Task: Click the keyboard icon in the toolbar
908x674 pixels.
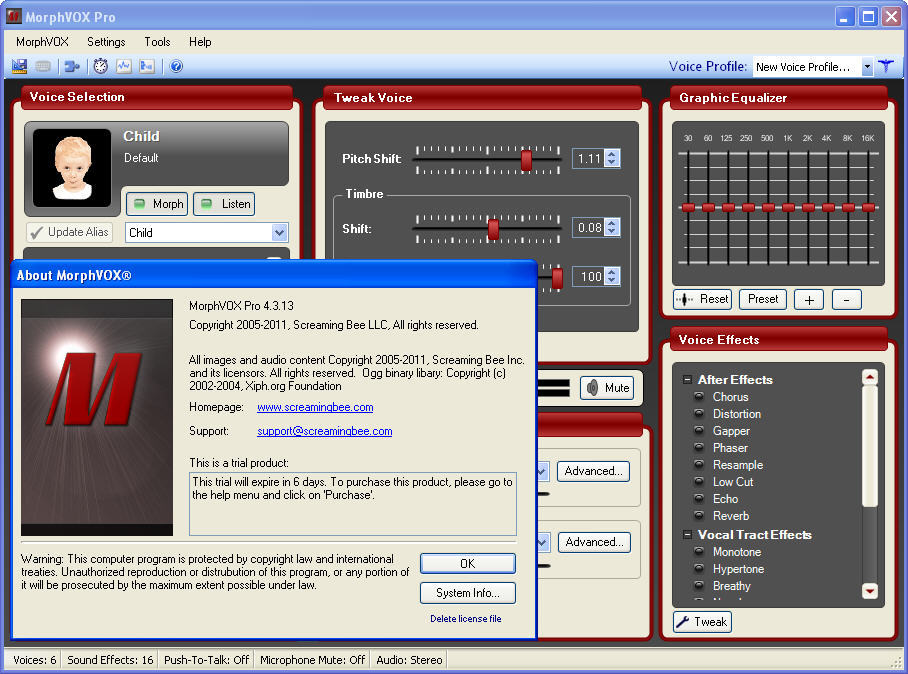Action: (x=42, y=66)
